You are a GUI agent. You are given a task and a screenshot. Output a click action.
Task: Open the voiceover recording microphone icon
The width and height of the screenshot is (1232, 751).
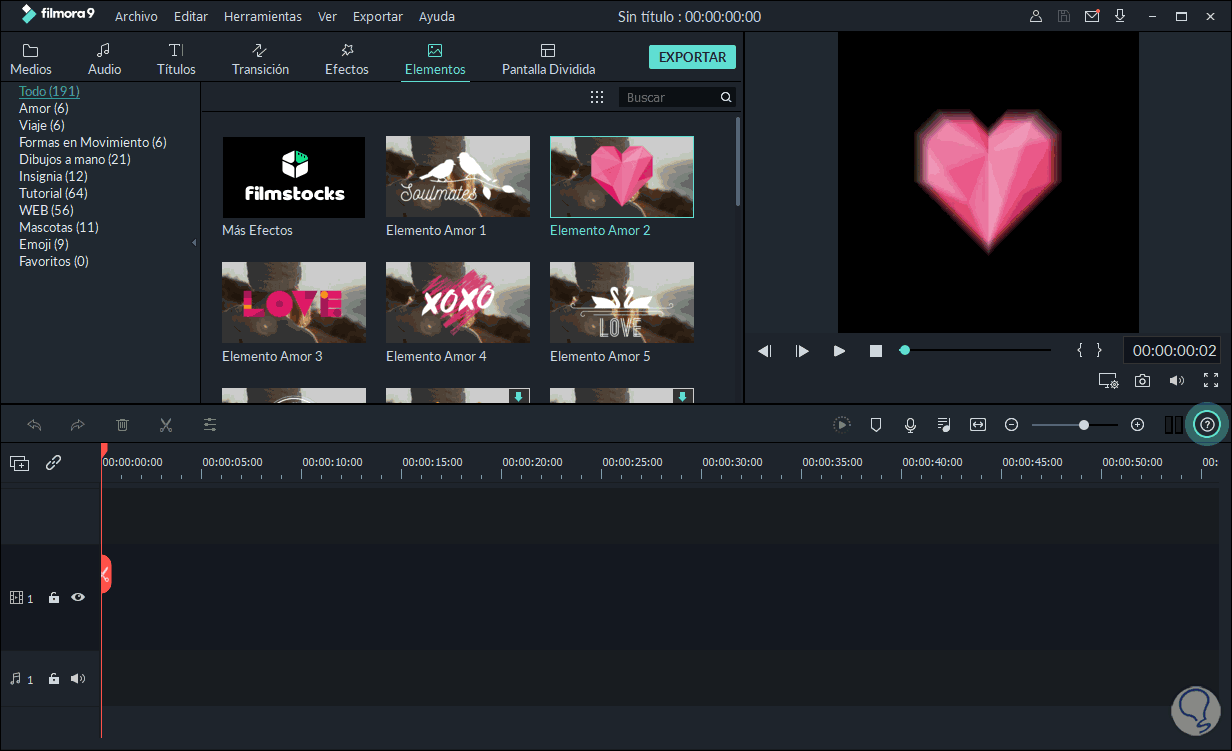(x=910, y=424)
